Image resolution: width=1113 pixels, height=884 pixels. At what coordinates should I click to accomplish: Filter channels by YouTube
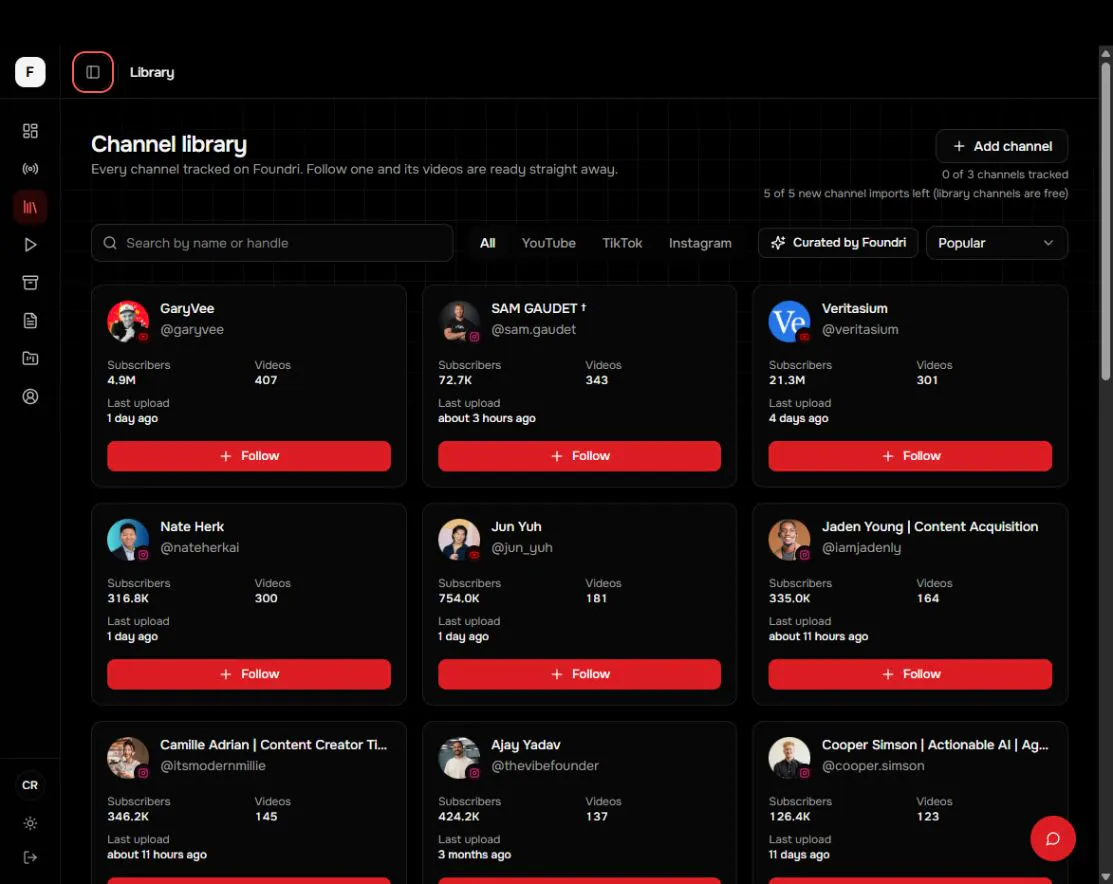tap(548, 243)
